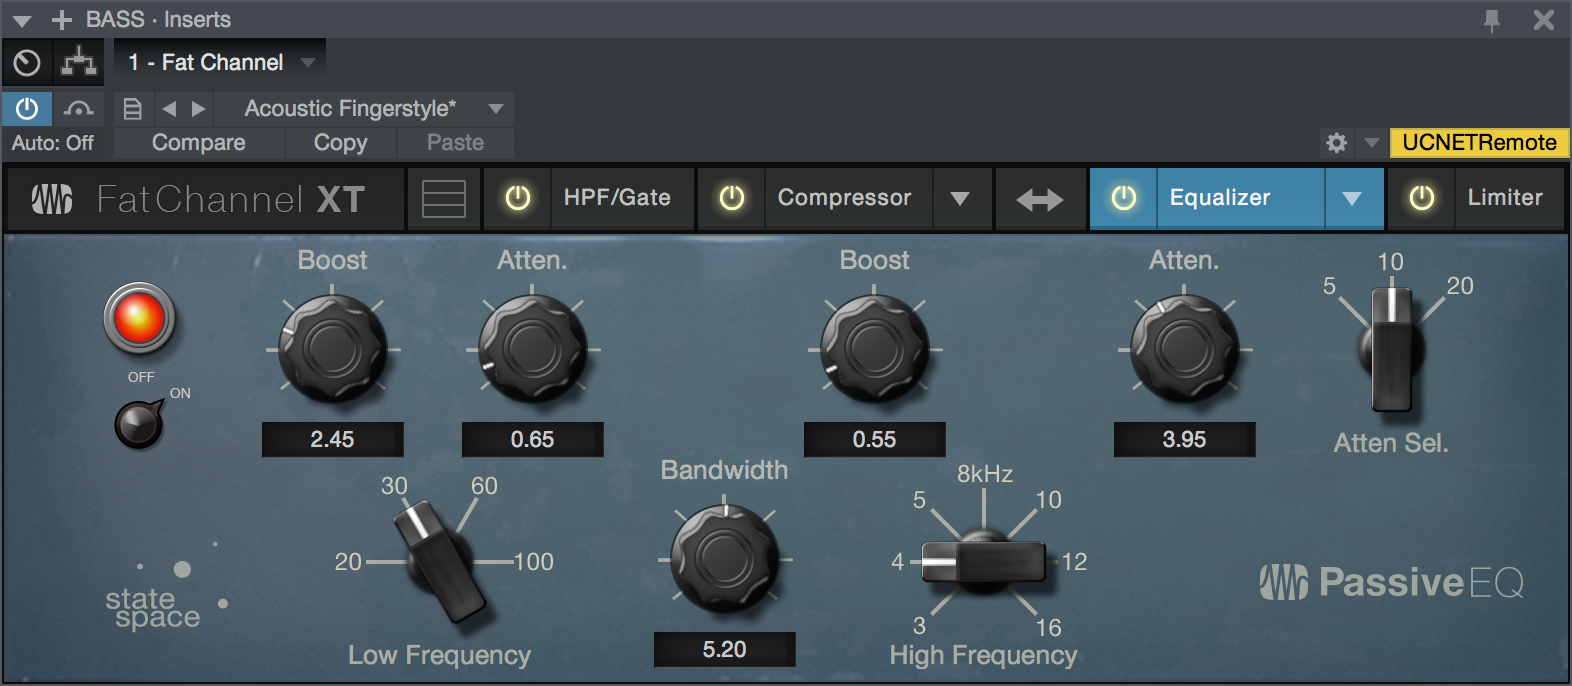This screenshot has height=686, width=1572.
Task: Pin the plugin window
Action: pyautogui.click(x=1492, y=20)
